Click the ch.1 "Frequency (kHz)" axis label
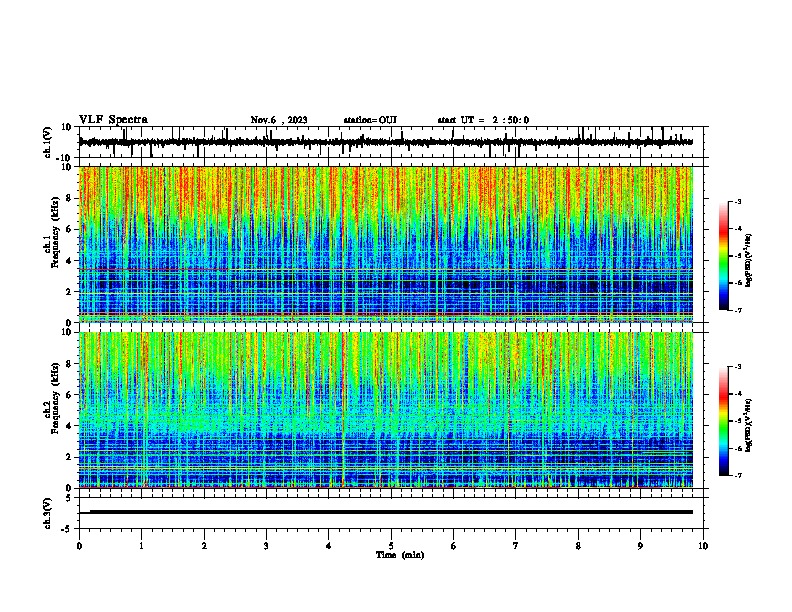Viewport: 792px width, 612px height. click(x=55, y=232)
